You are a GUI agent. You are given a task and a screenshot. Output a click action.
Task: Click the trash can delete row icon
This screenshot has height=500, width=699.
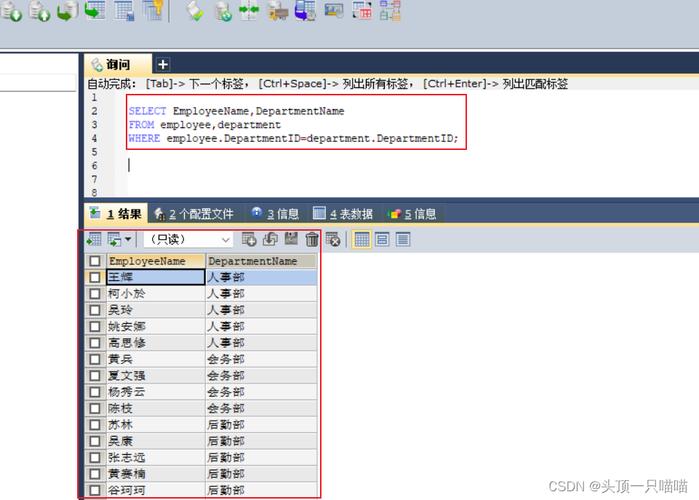tap(312, 239)
